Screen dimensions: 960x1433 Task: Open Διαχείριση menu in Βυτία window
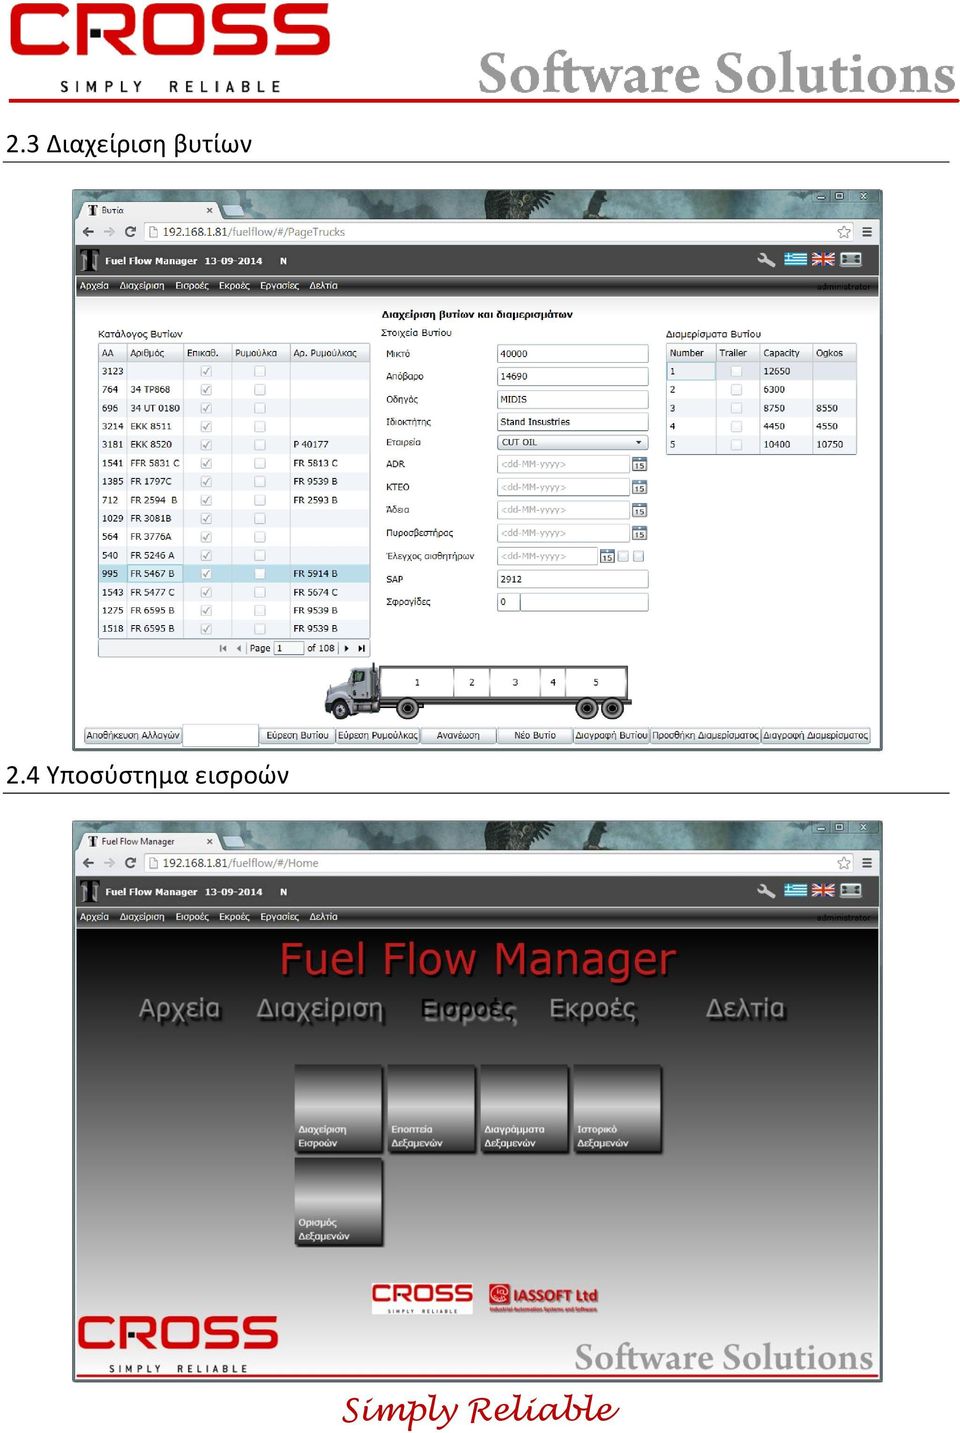click(x=142, y=286)
